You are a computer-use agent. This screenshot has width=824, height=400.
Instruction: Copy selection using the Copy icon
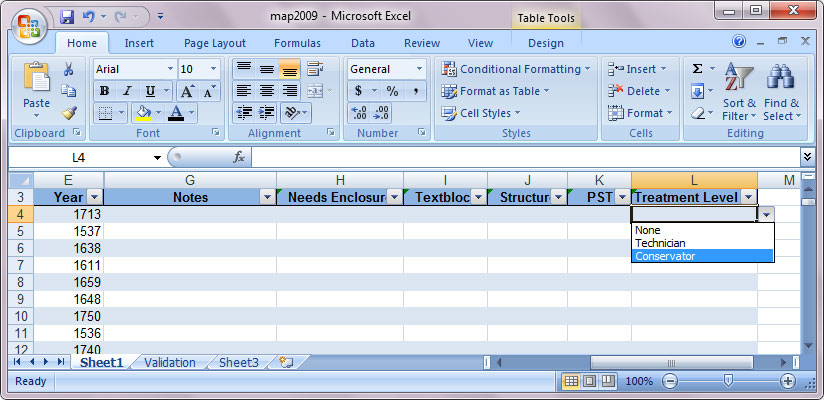[x=69, y=91]
